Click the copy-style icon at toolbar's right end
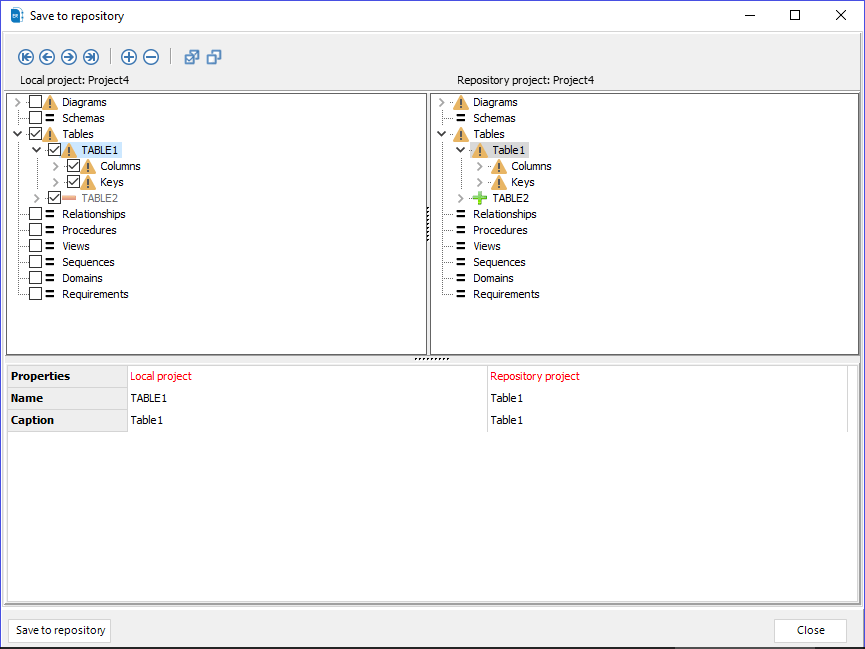Screen dimensions: 865x649 point(213,57)
